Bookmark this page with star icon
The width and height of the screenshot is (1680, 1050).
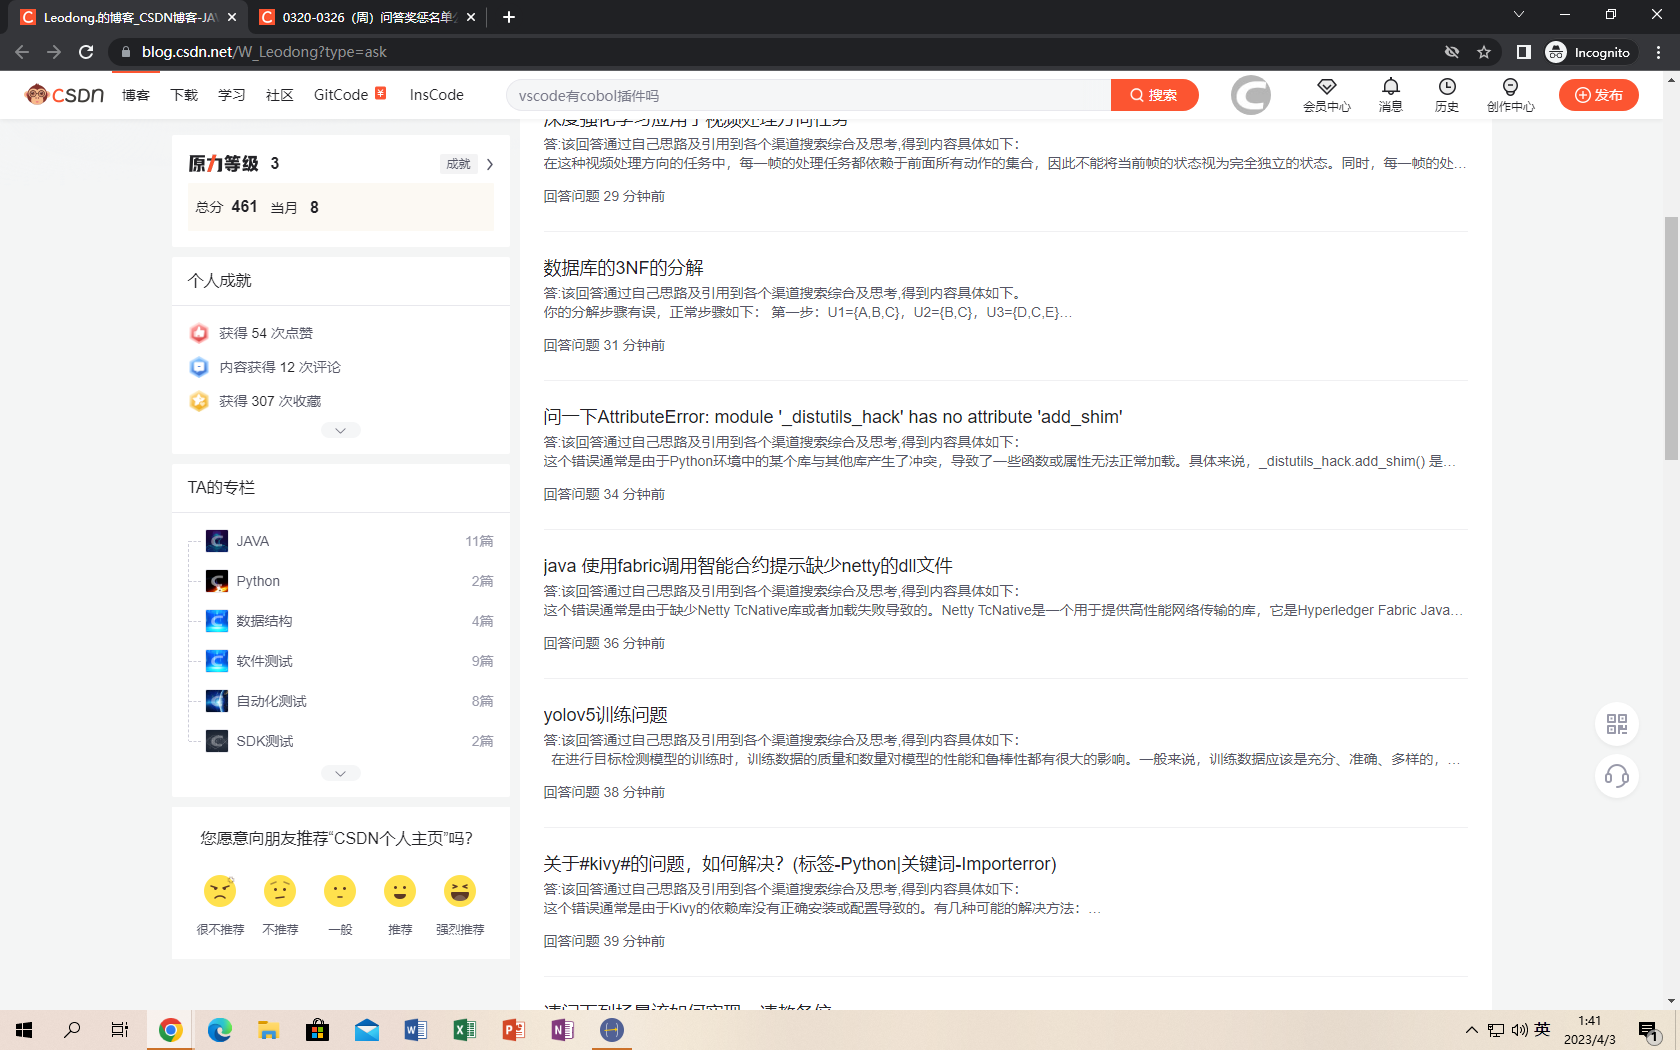pos(1484,52)
